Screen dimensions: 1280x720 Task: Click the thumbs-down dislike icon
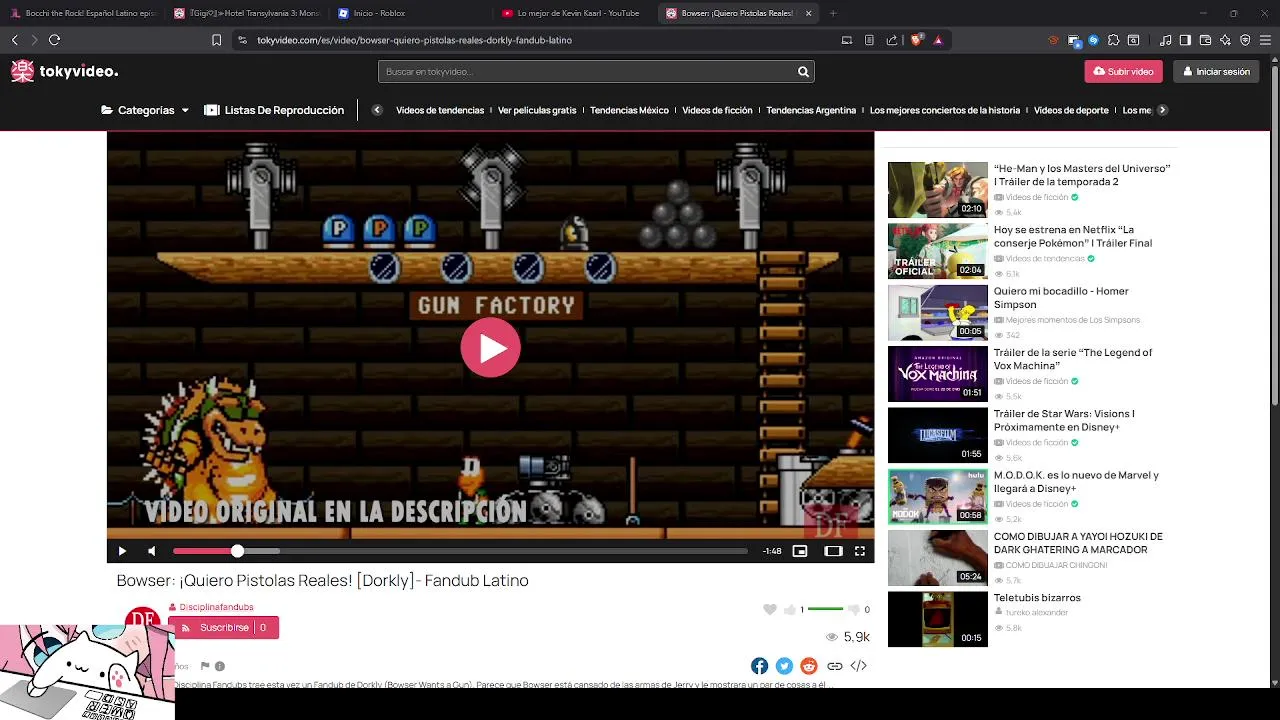pyautogui.click(x=853, y=609)
